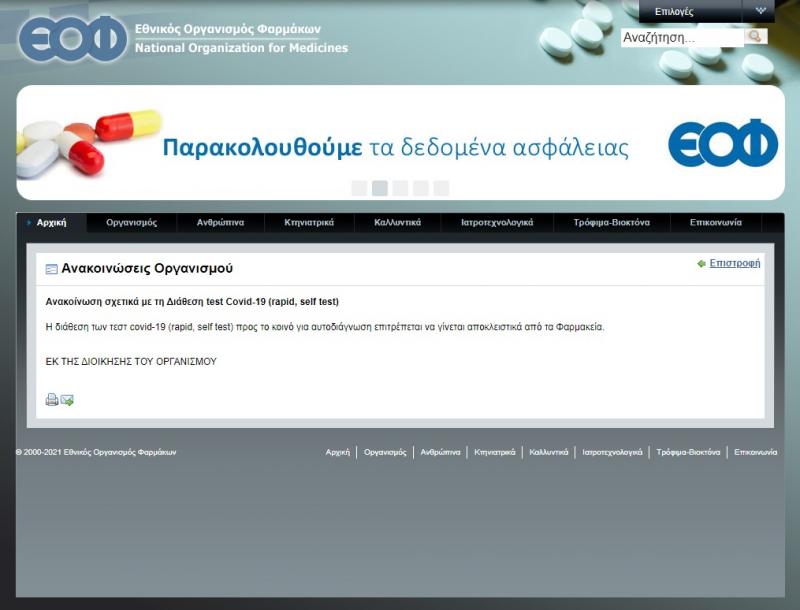Click the footer Οργανισμός link

click(x=385, y=452)
